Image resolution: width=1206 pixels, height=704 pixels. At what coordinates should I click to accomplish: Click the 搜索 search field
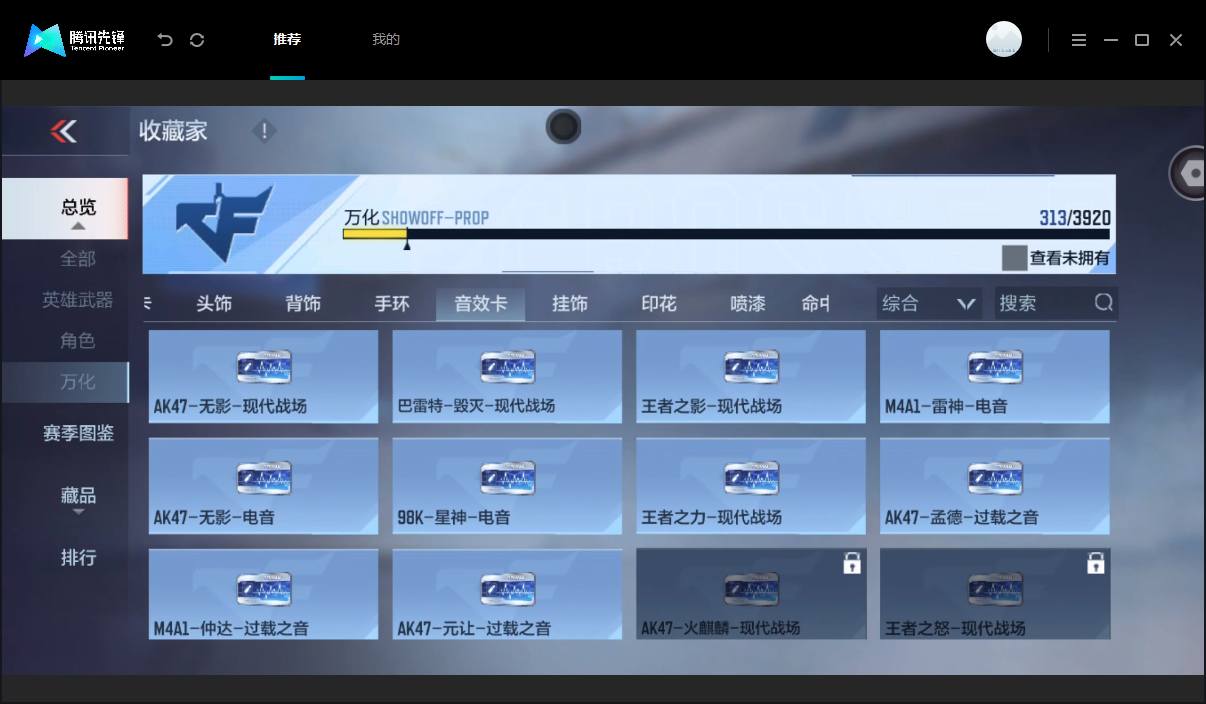(1056, 303)
